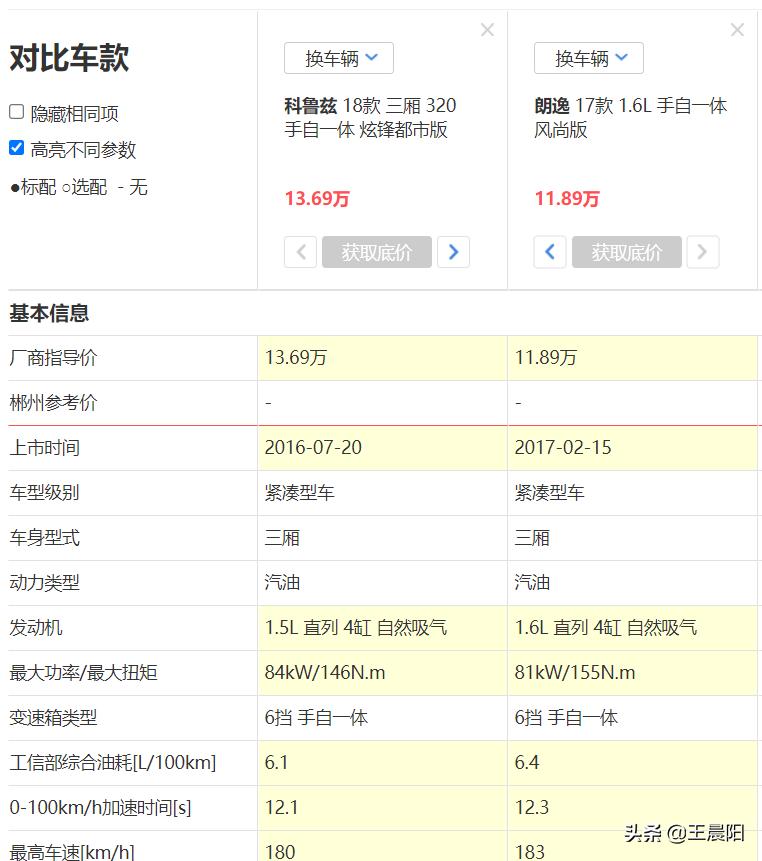
Task: Select the 12.1 acceleration value
Action: click(x=281, y=808)
